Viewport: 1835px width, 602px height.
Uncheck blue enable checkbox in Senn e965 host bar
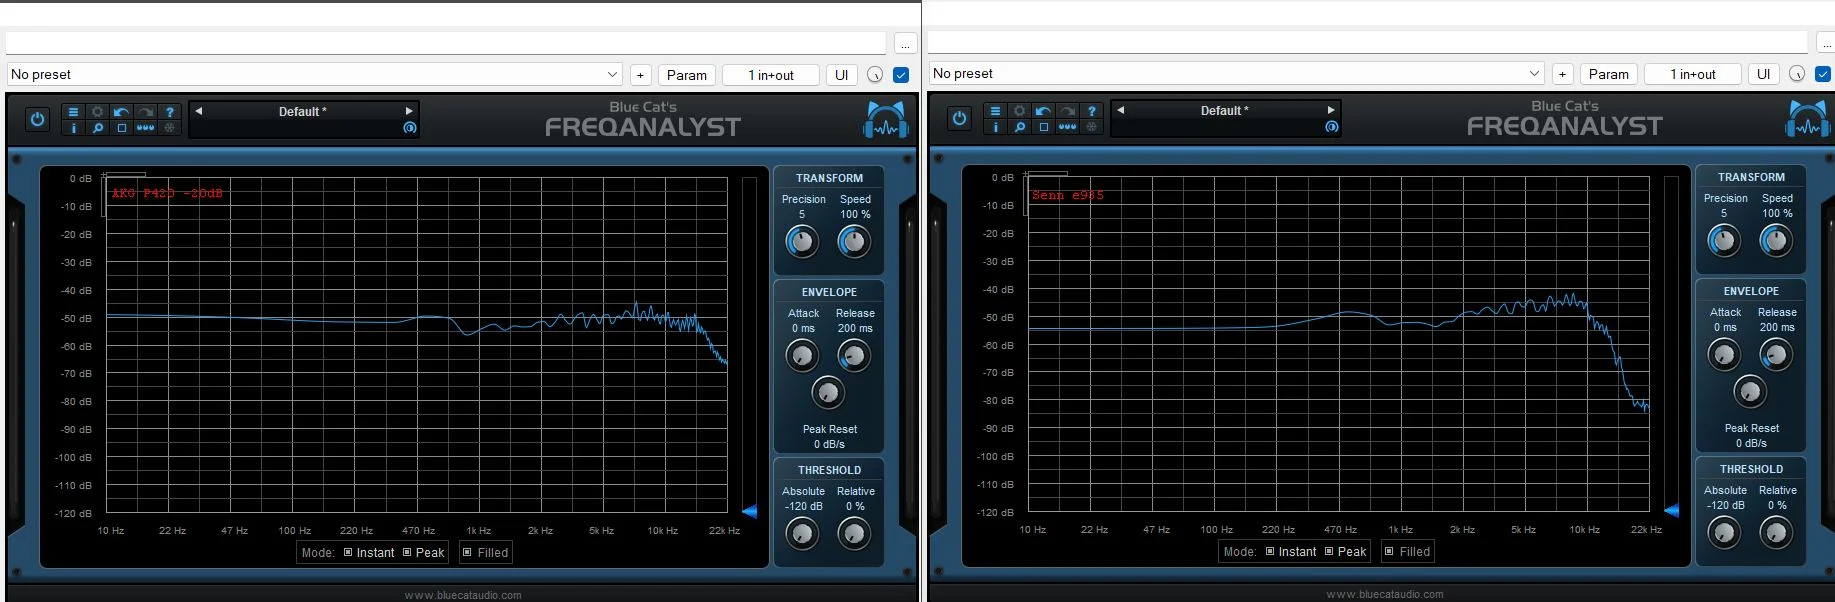tap(1823, 74)
